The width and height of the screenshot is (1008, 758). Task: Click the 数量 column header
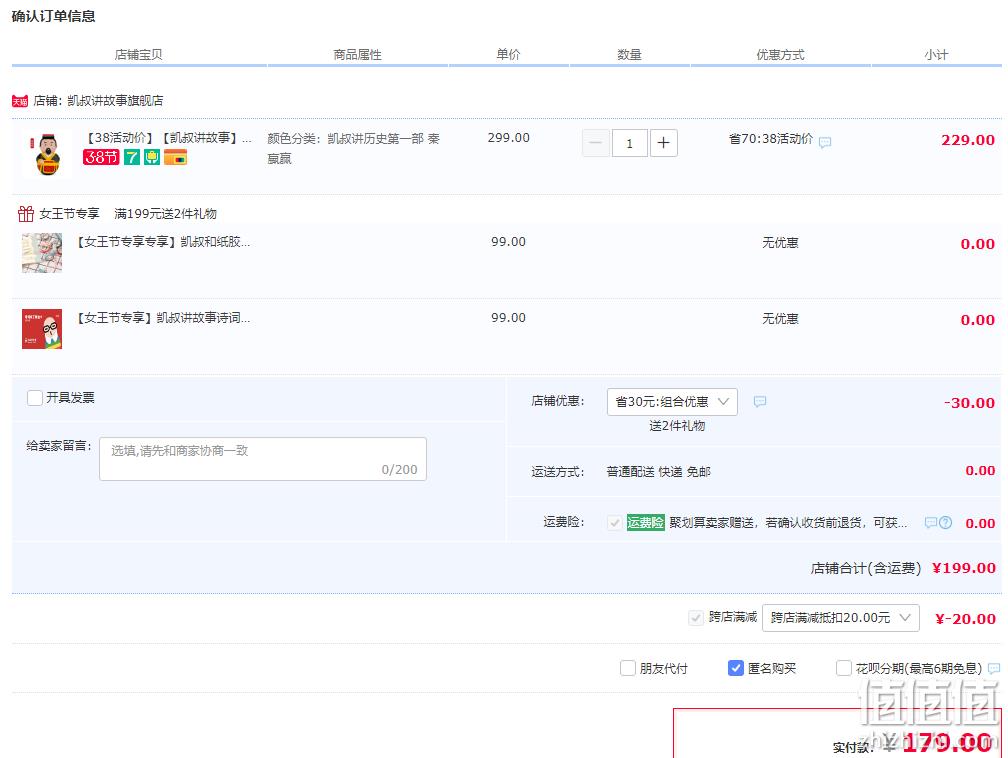(x=629, y=55)
